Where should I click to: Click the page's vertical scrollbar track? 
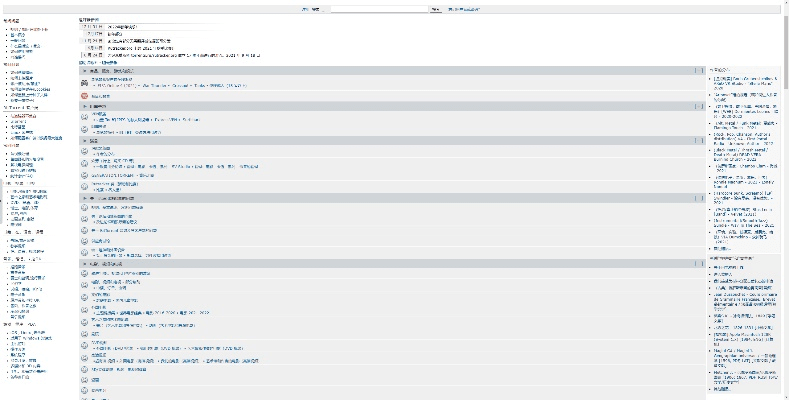pos(785,250)
